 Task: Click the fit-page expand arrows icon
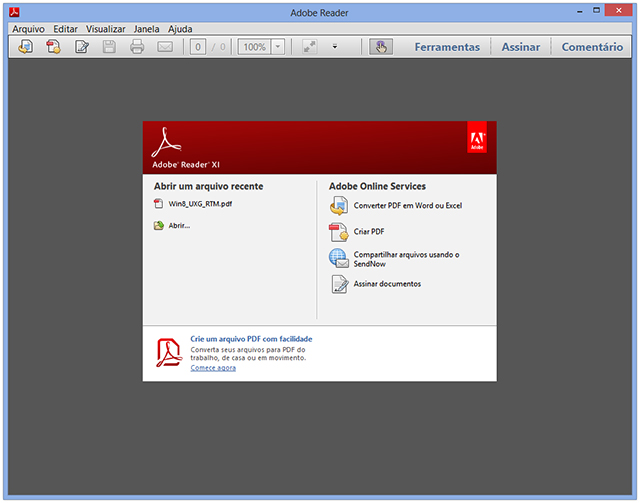point(310,47)
